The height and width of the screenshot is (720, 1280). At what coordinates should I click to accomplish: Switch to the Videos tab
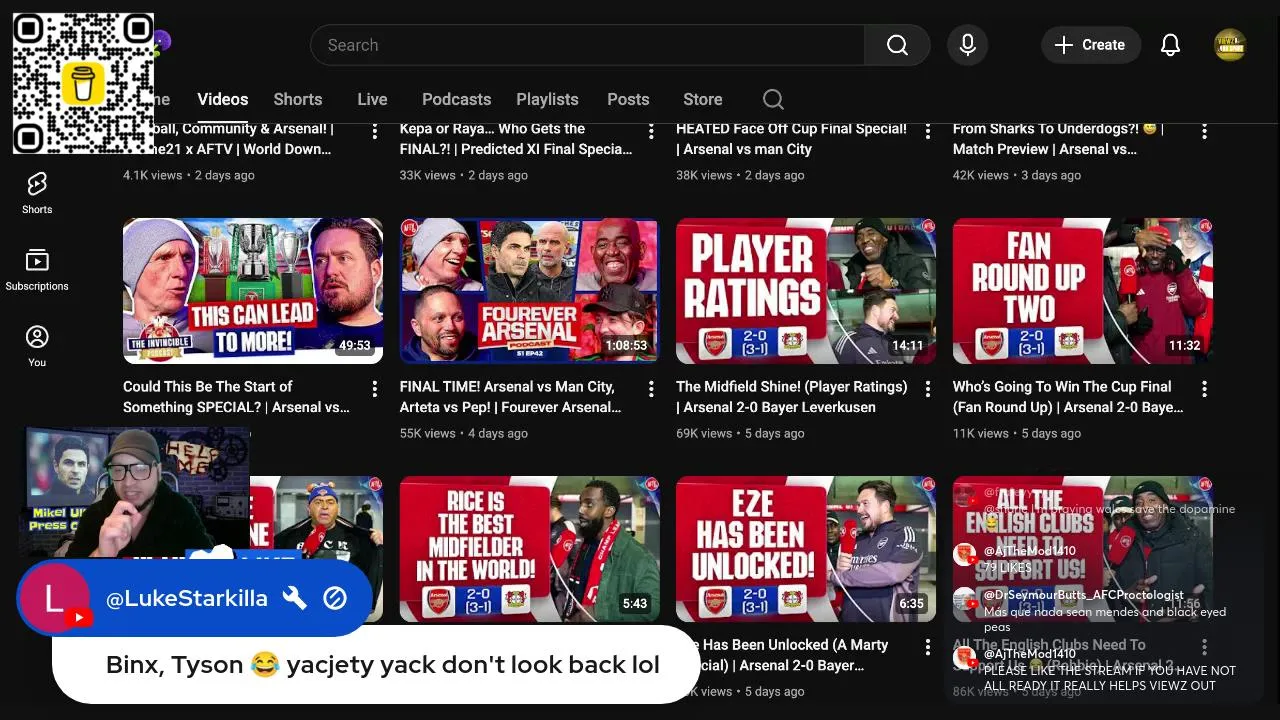[x=222, y=99]
